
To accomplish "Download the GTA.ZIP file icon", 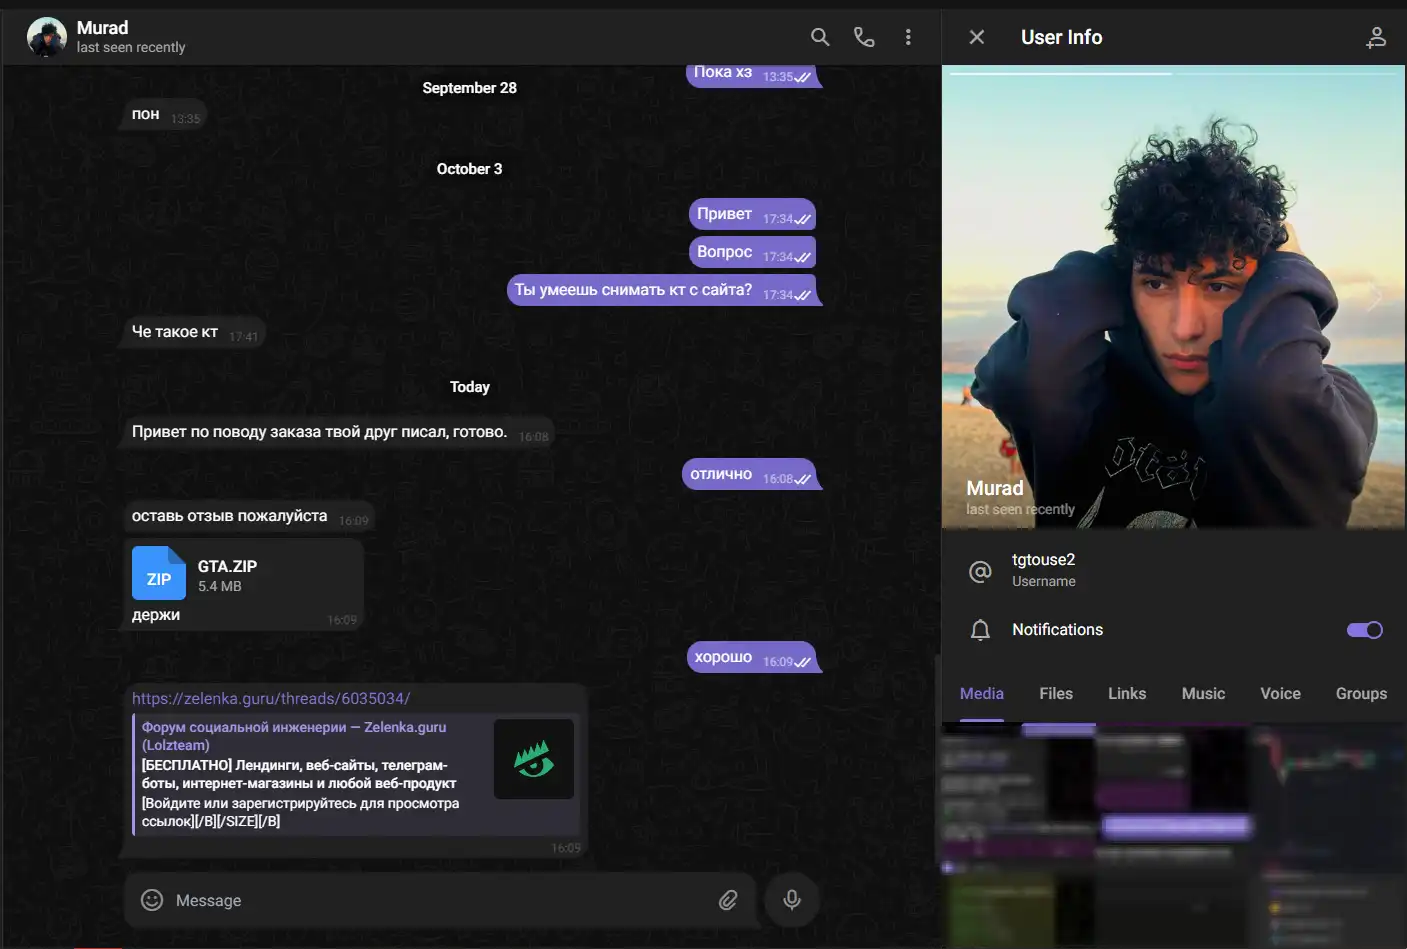I will (159, 573).
